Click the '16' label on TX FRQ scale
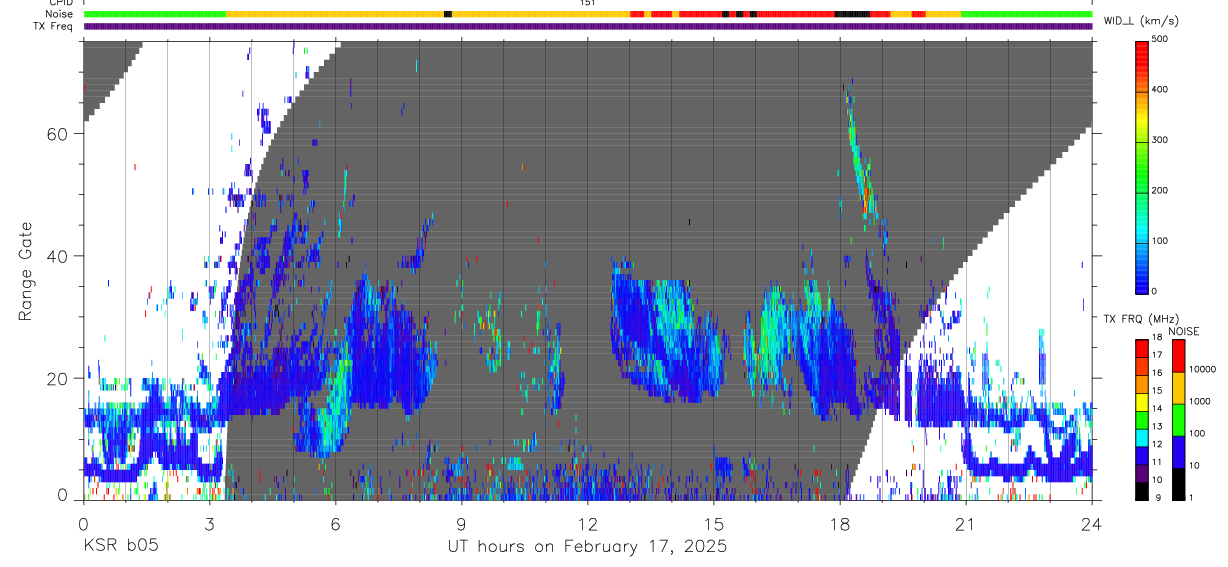1228x567 pixels. click(1157, 373)
